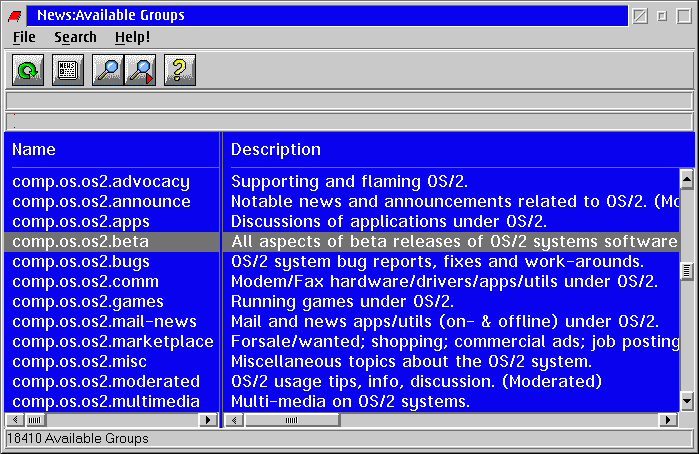
Task: Select comp.os.os2.beta group
Action: click(x=81, y=242)
